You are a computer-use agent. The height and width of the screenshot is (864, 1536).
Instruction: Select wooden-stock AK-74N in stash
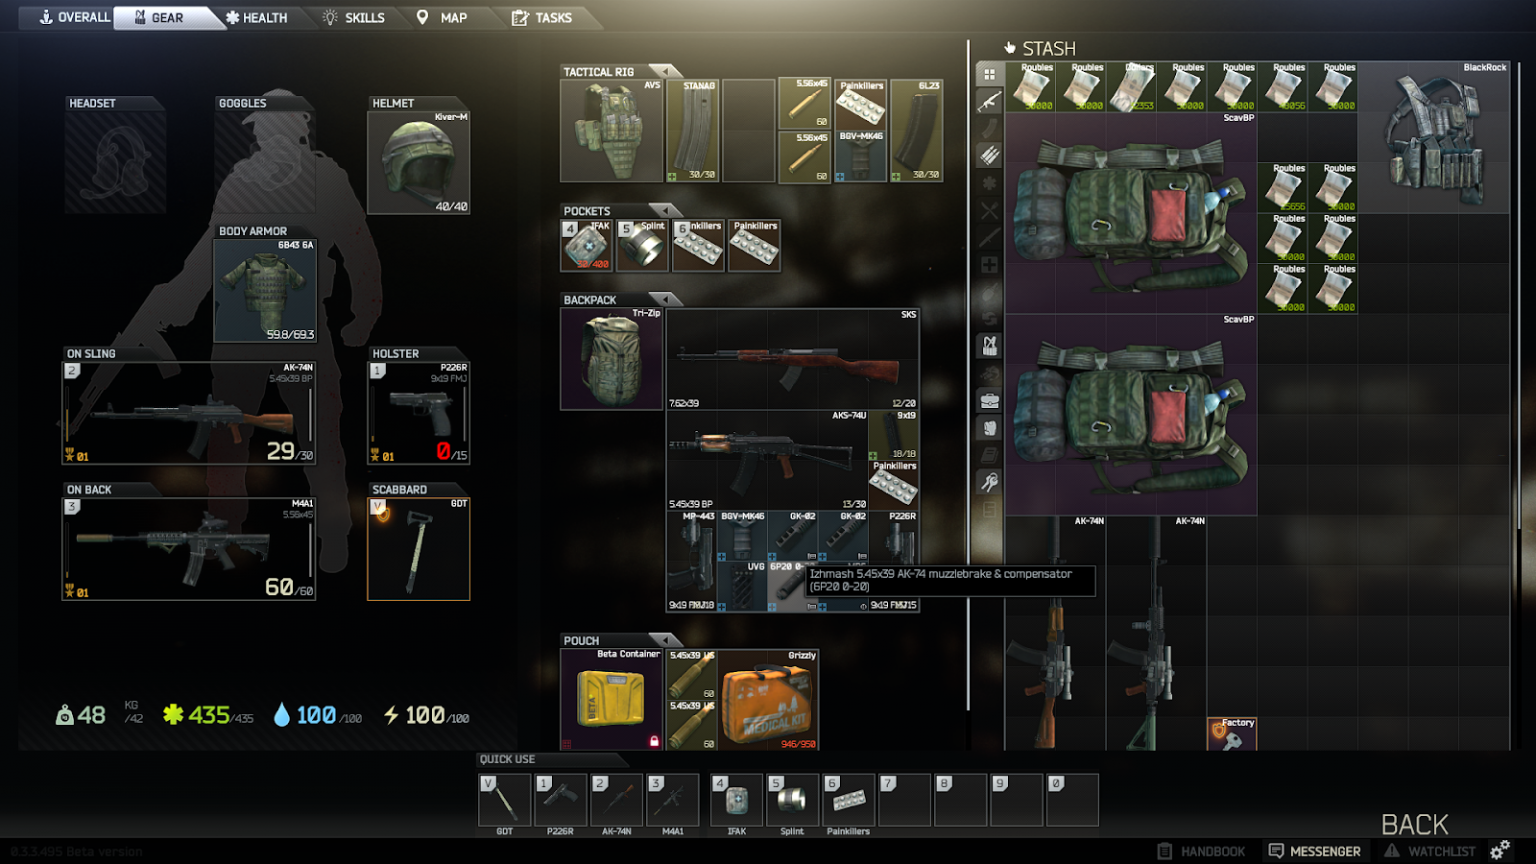coord(1055,633)
